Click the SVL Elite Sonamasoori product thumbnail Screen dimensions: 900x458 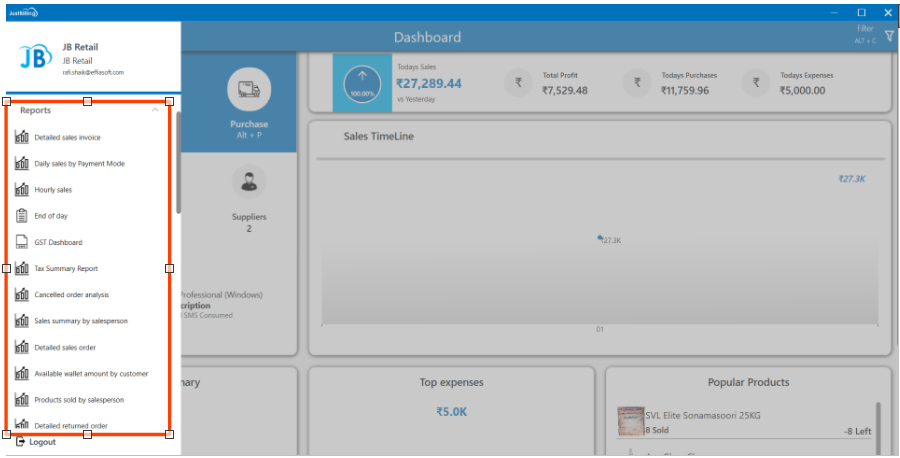pos(630,423)
